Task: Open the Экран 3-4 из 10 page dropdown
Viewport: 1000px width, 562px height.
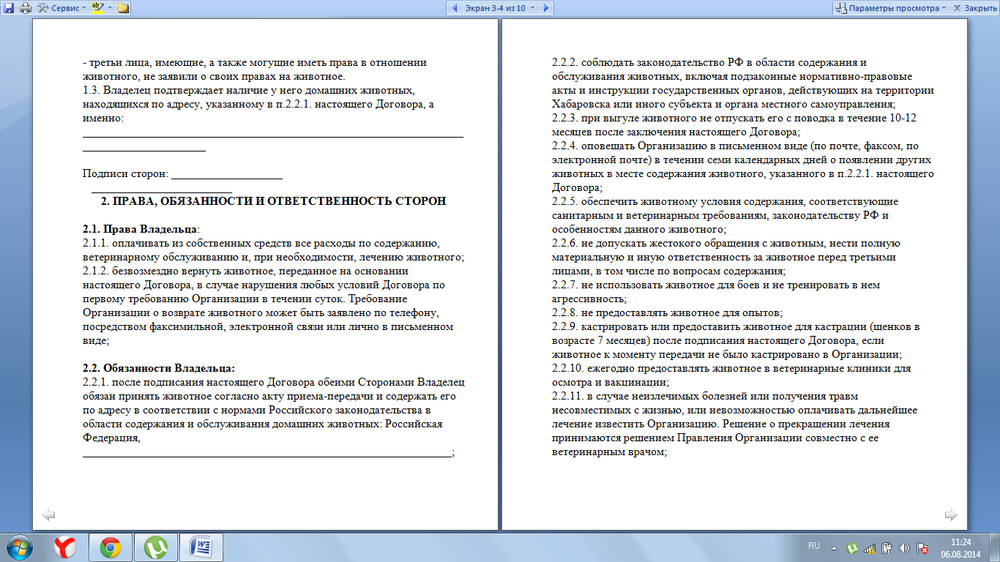Action: [497, 8]
